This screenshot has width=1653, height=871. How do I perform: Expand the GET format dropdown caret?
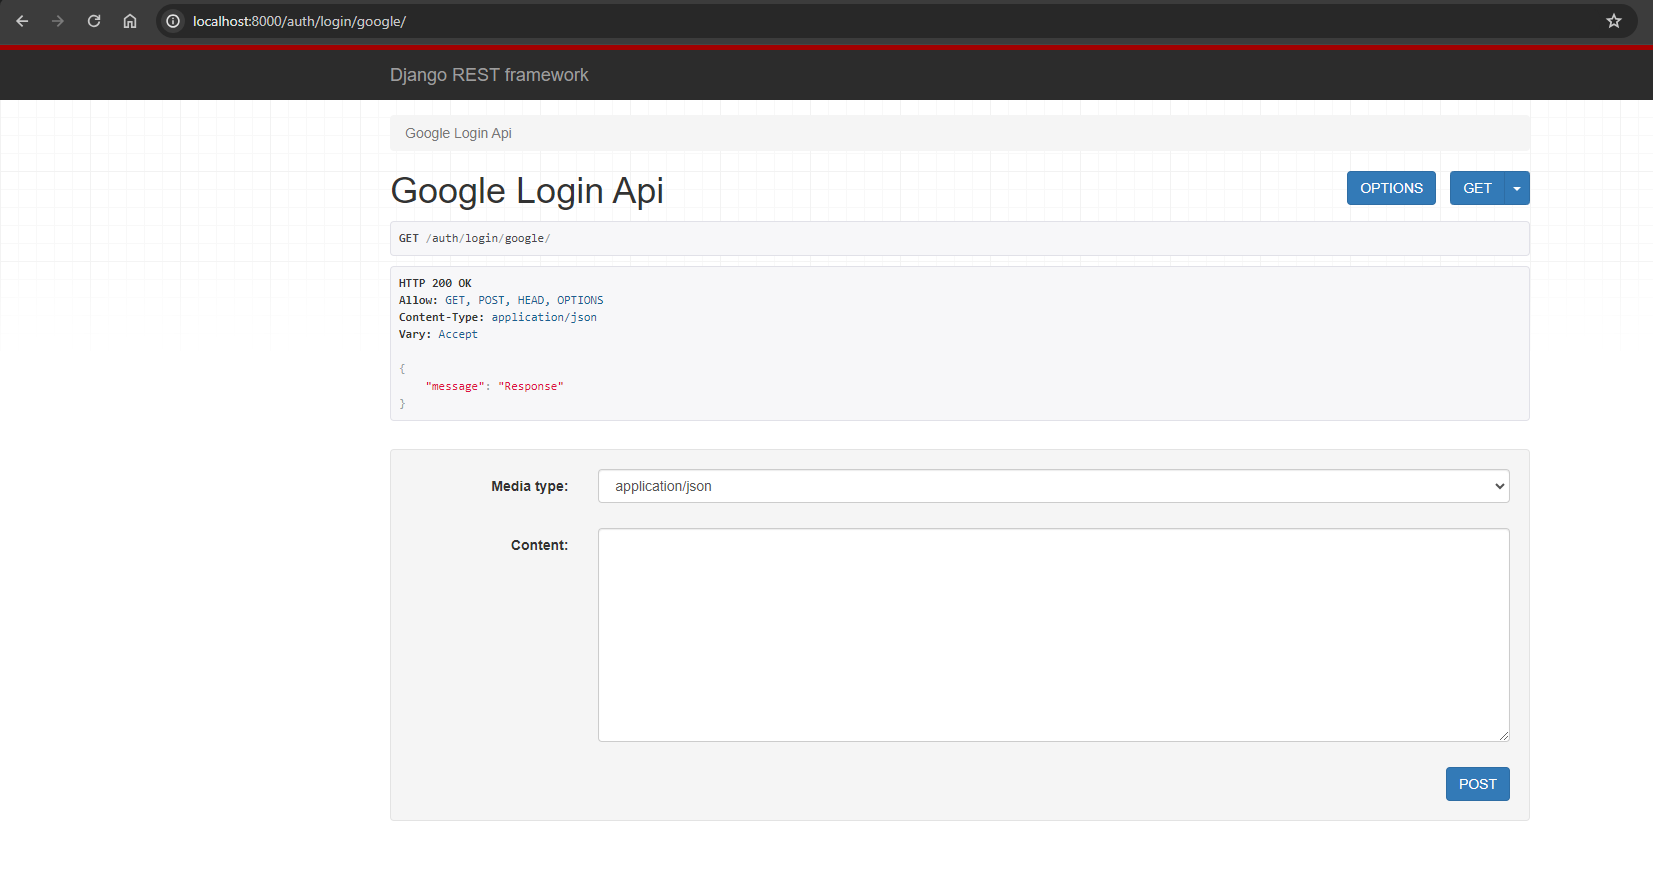click(1517, 188)
